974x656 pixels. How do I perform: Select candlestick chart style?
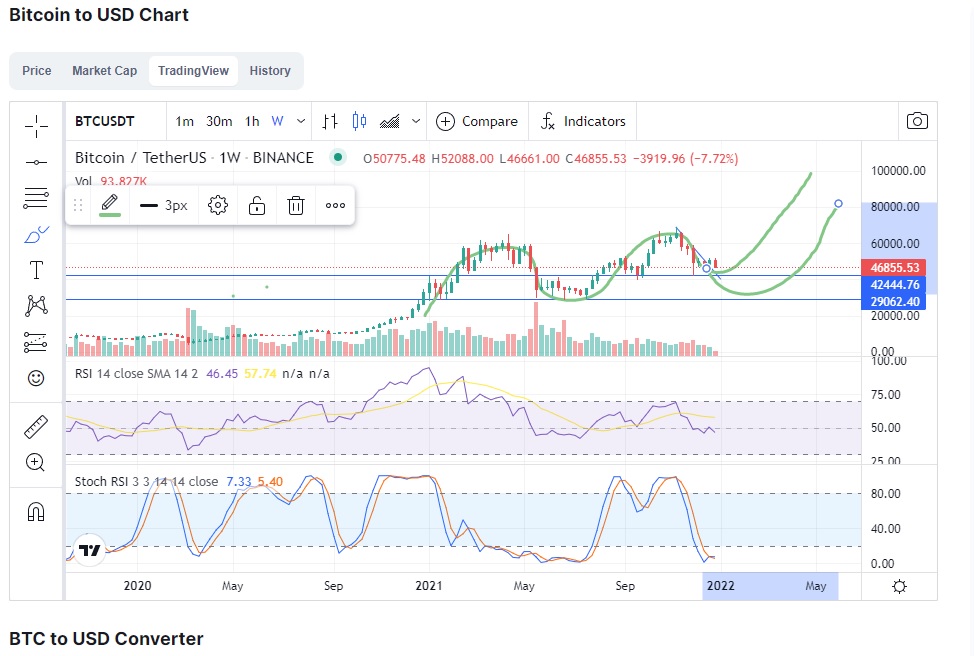[x=359, y=121]
